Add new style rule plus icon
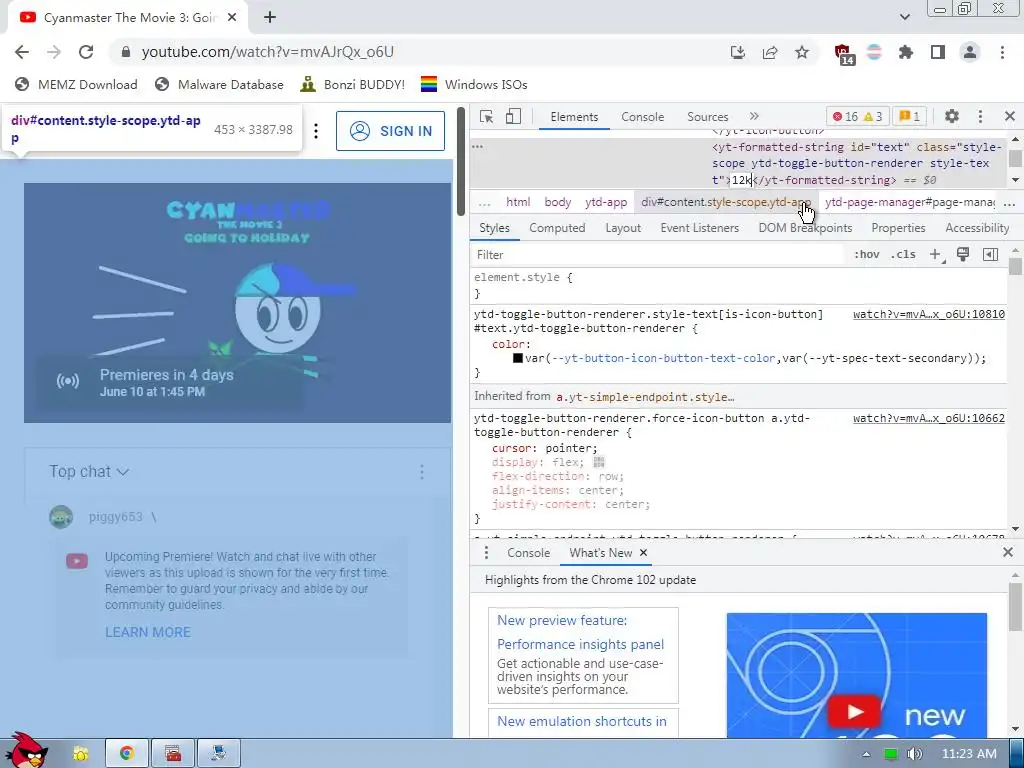Image resolution: width=1024 pixels, height=768 pixels. click(x=935, y=255)
